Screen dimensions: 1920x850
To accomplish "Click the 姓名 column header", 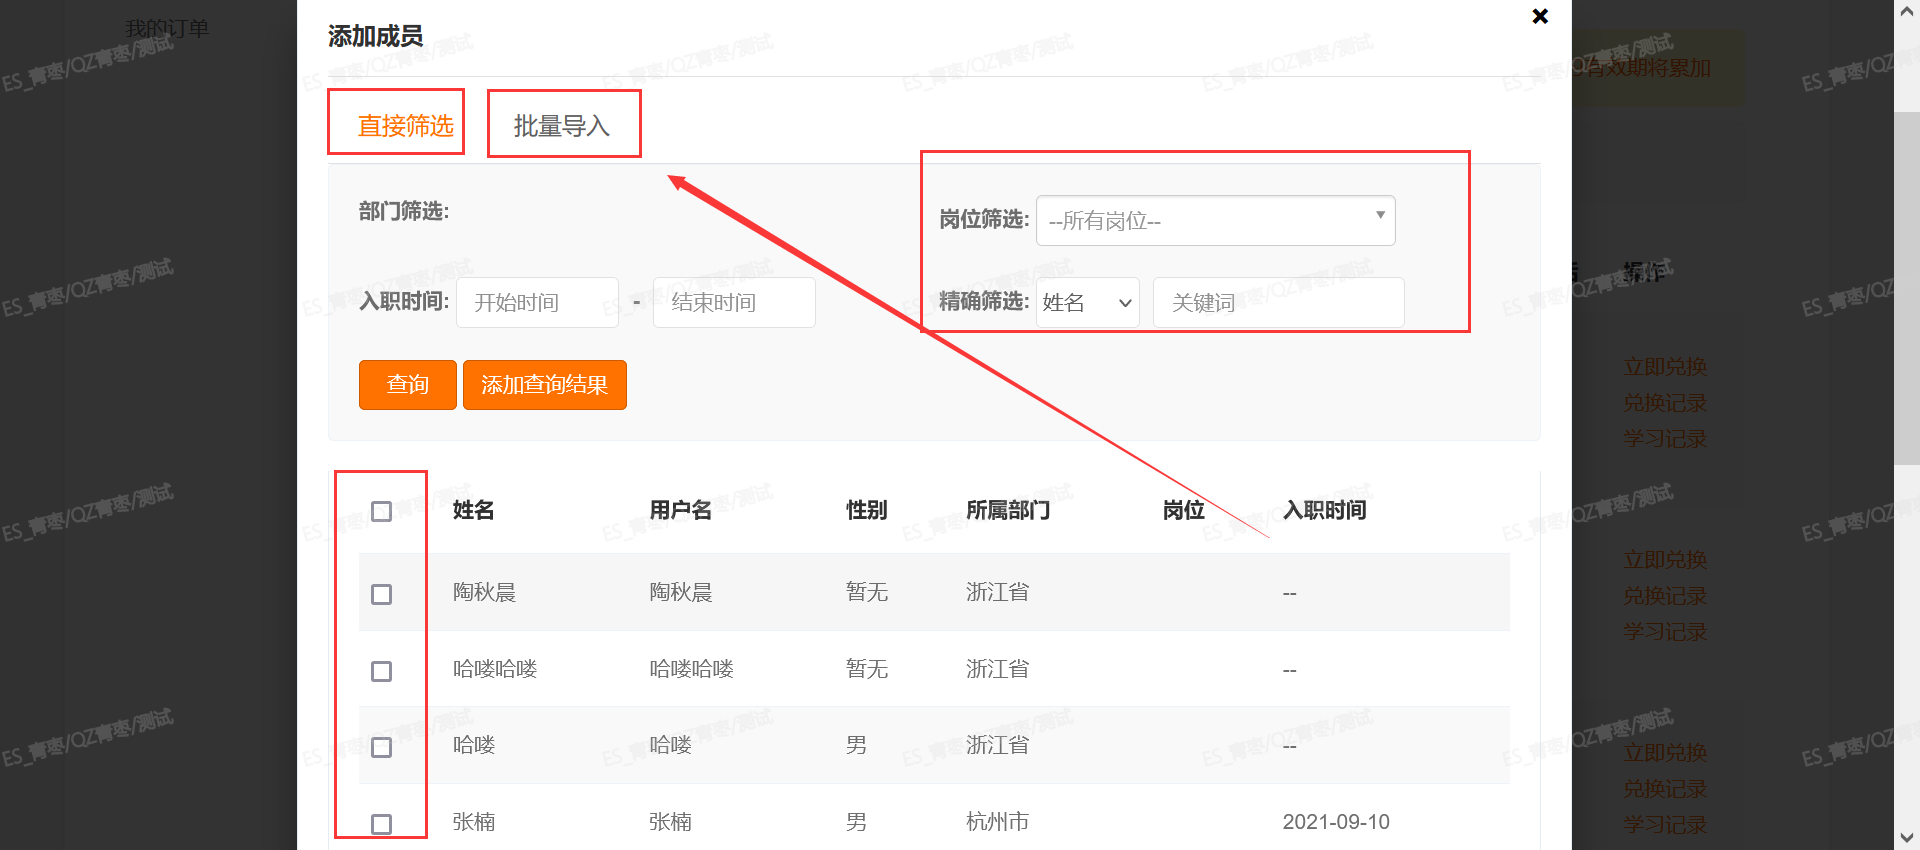I will click(473, 510).
